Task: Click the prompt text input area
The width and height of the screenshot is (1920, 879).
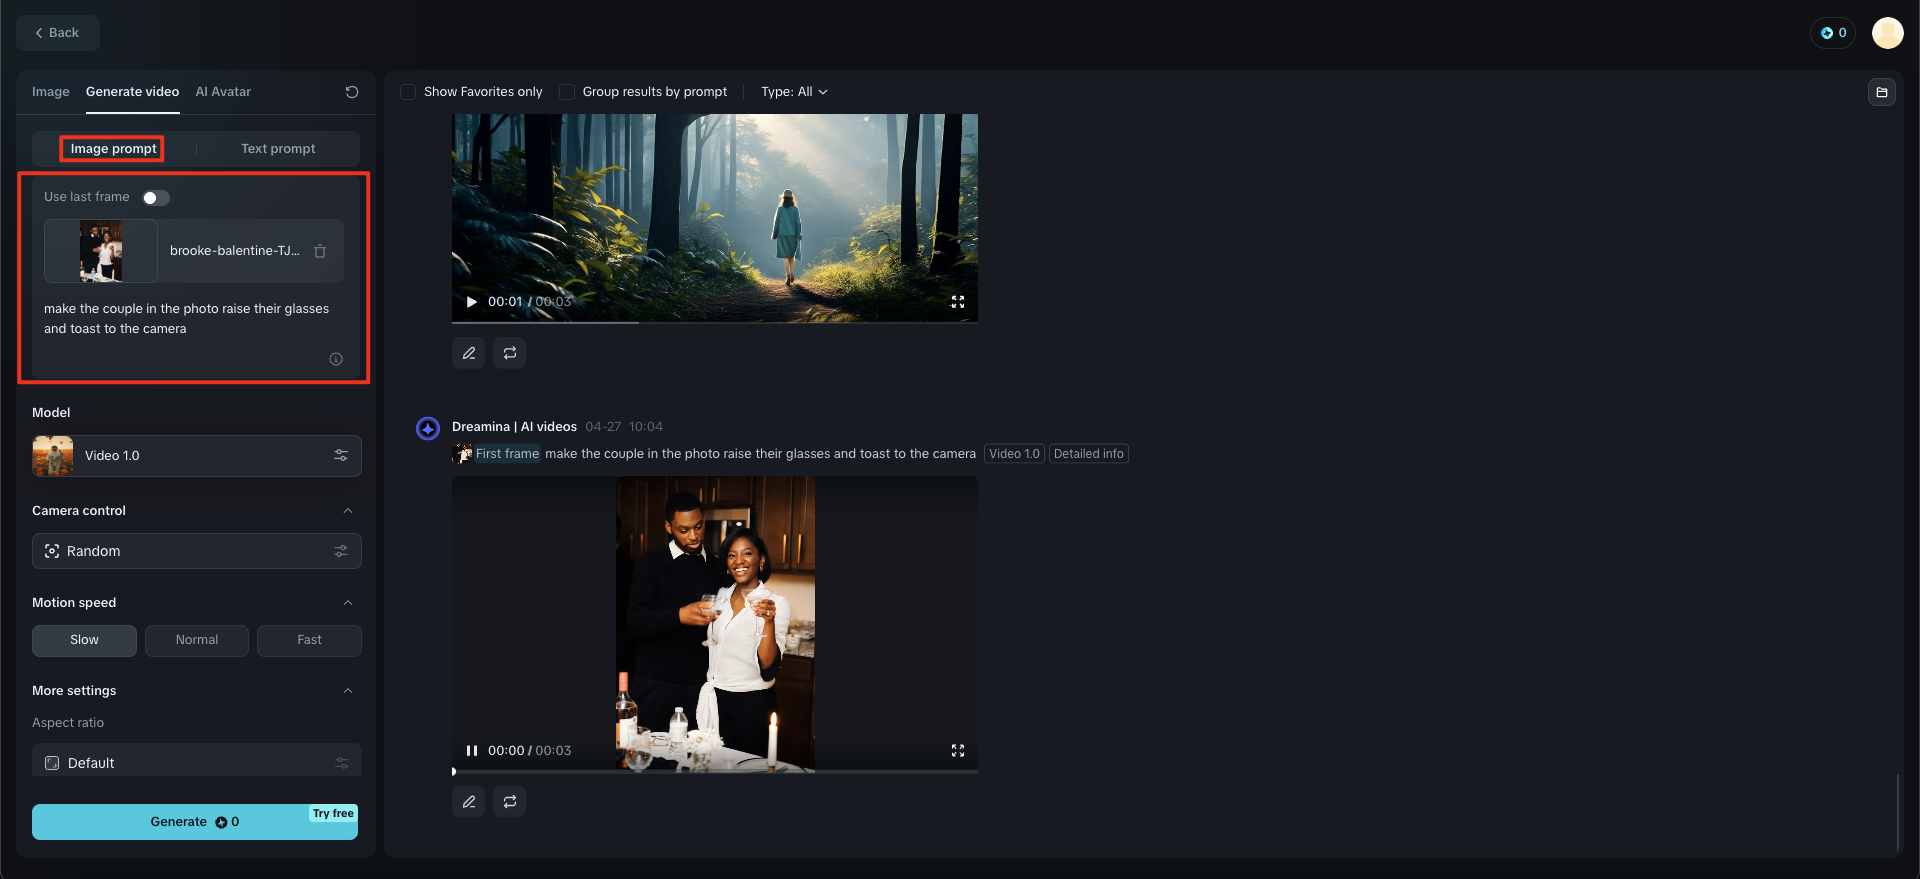Action: [187, 319]
